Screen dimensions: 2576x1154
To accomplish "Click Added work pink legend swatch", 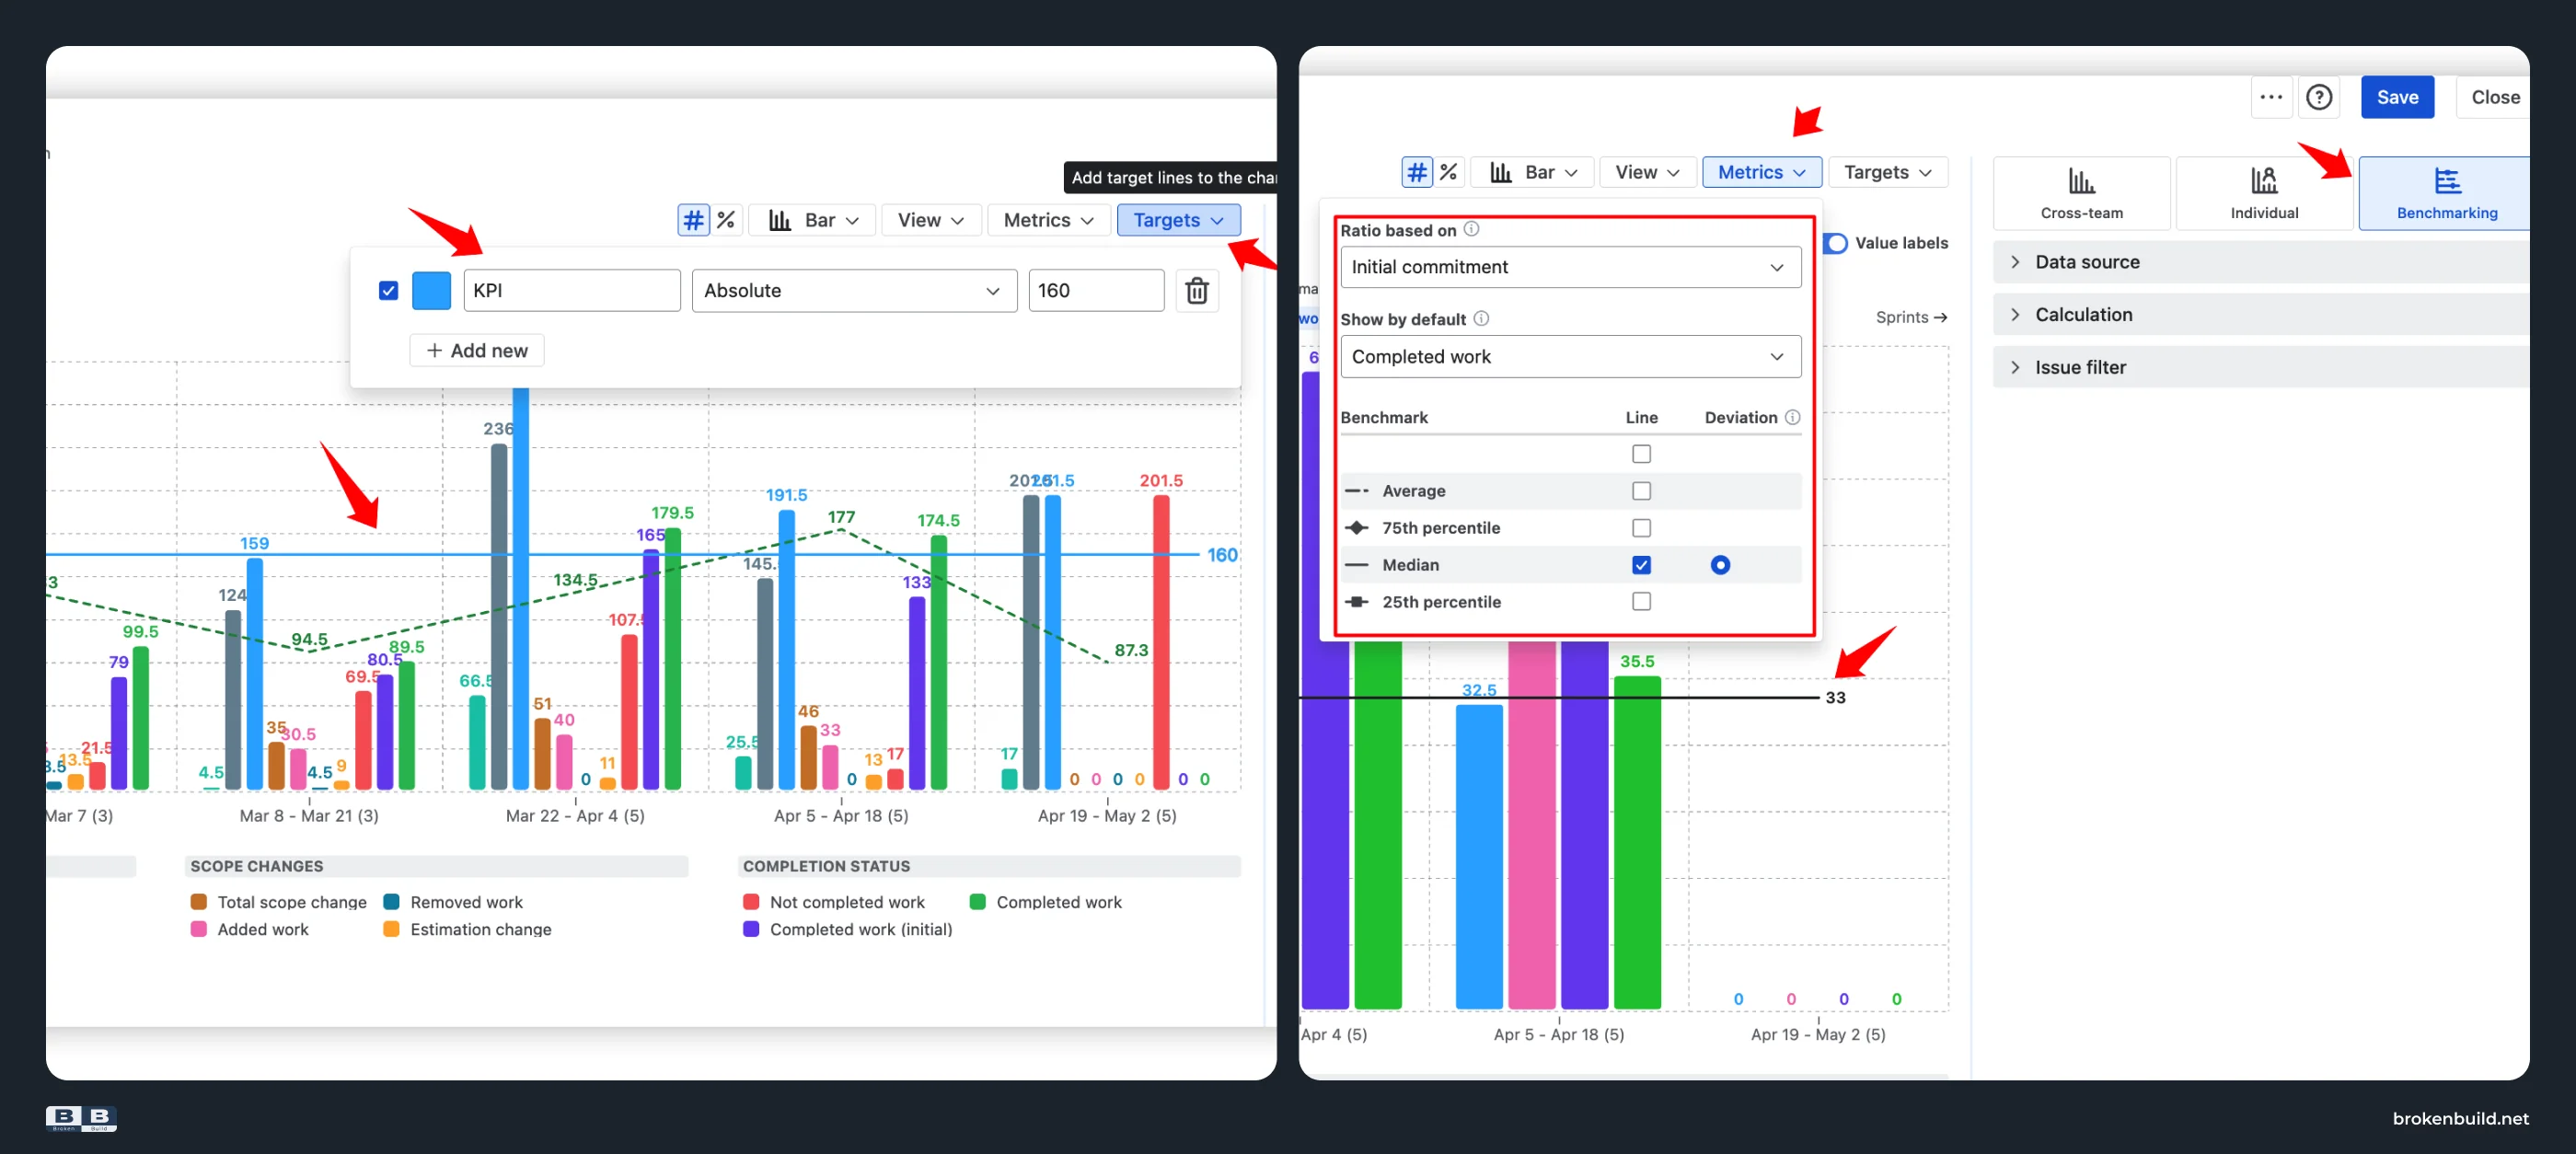I will 198,929.
